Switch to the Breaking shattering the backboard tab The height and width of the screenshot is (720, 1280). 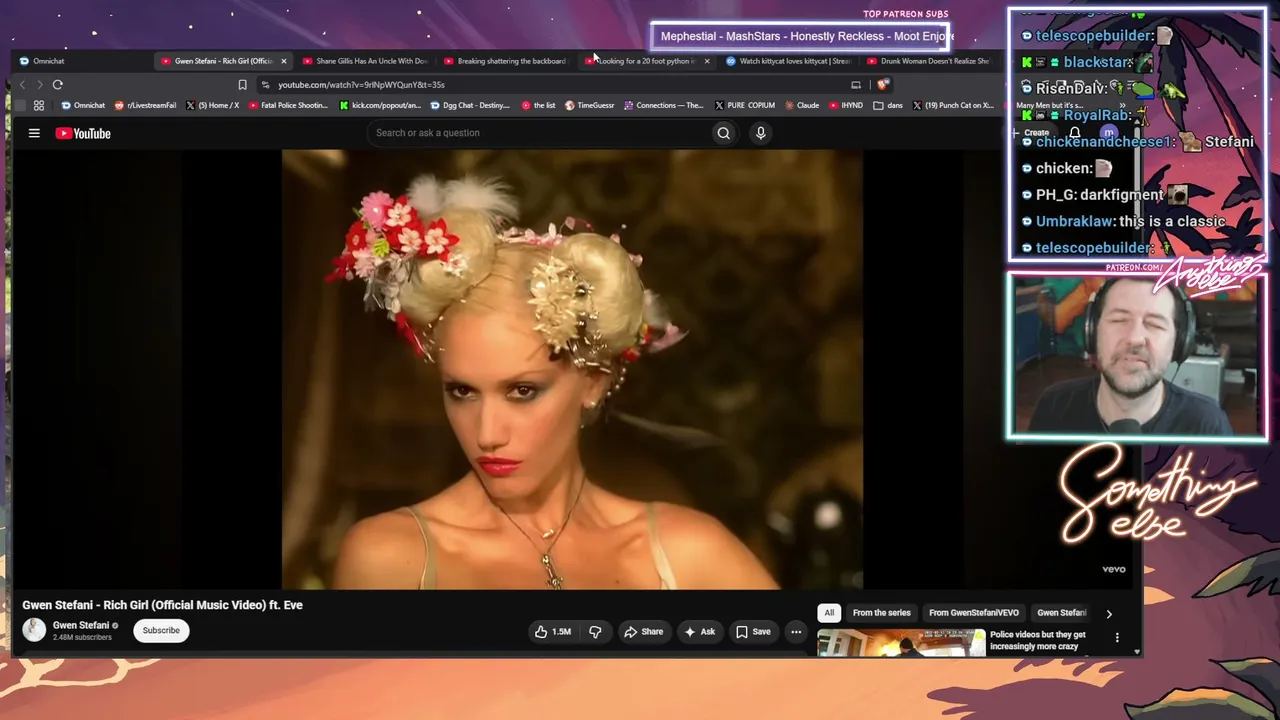click(x=507, y=61)
